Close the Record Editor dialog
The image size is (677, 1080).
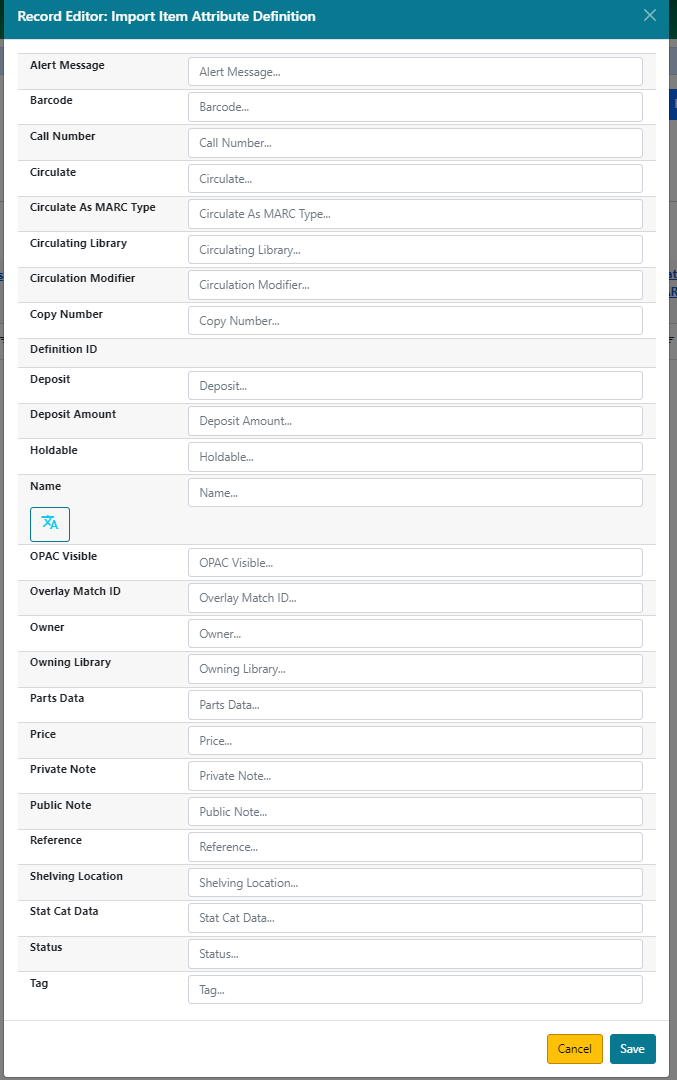pos(650,16)
